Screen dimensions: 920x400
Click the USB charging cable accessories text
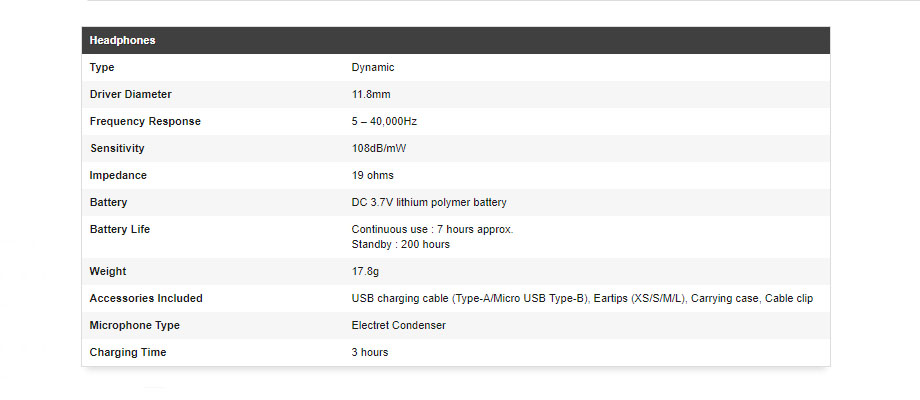[582, 299]
